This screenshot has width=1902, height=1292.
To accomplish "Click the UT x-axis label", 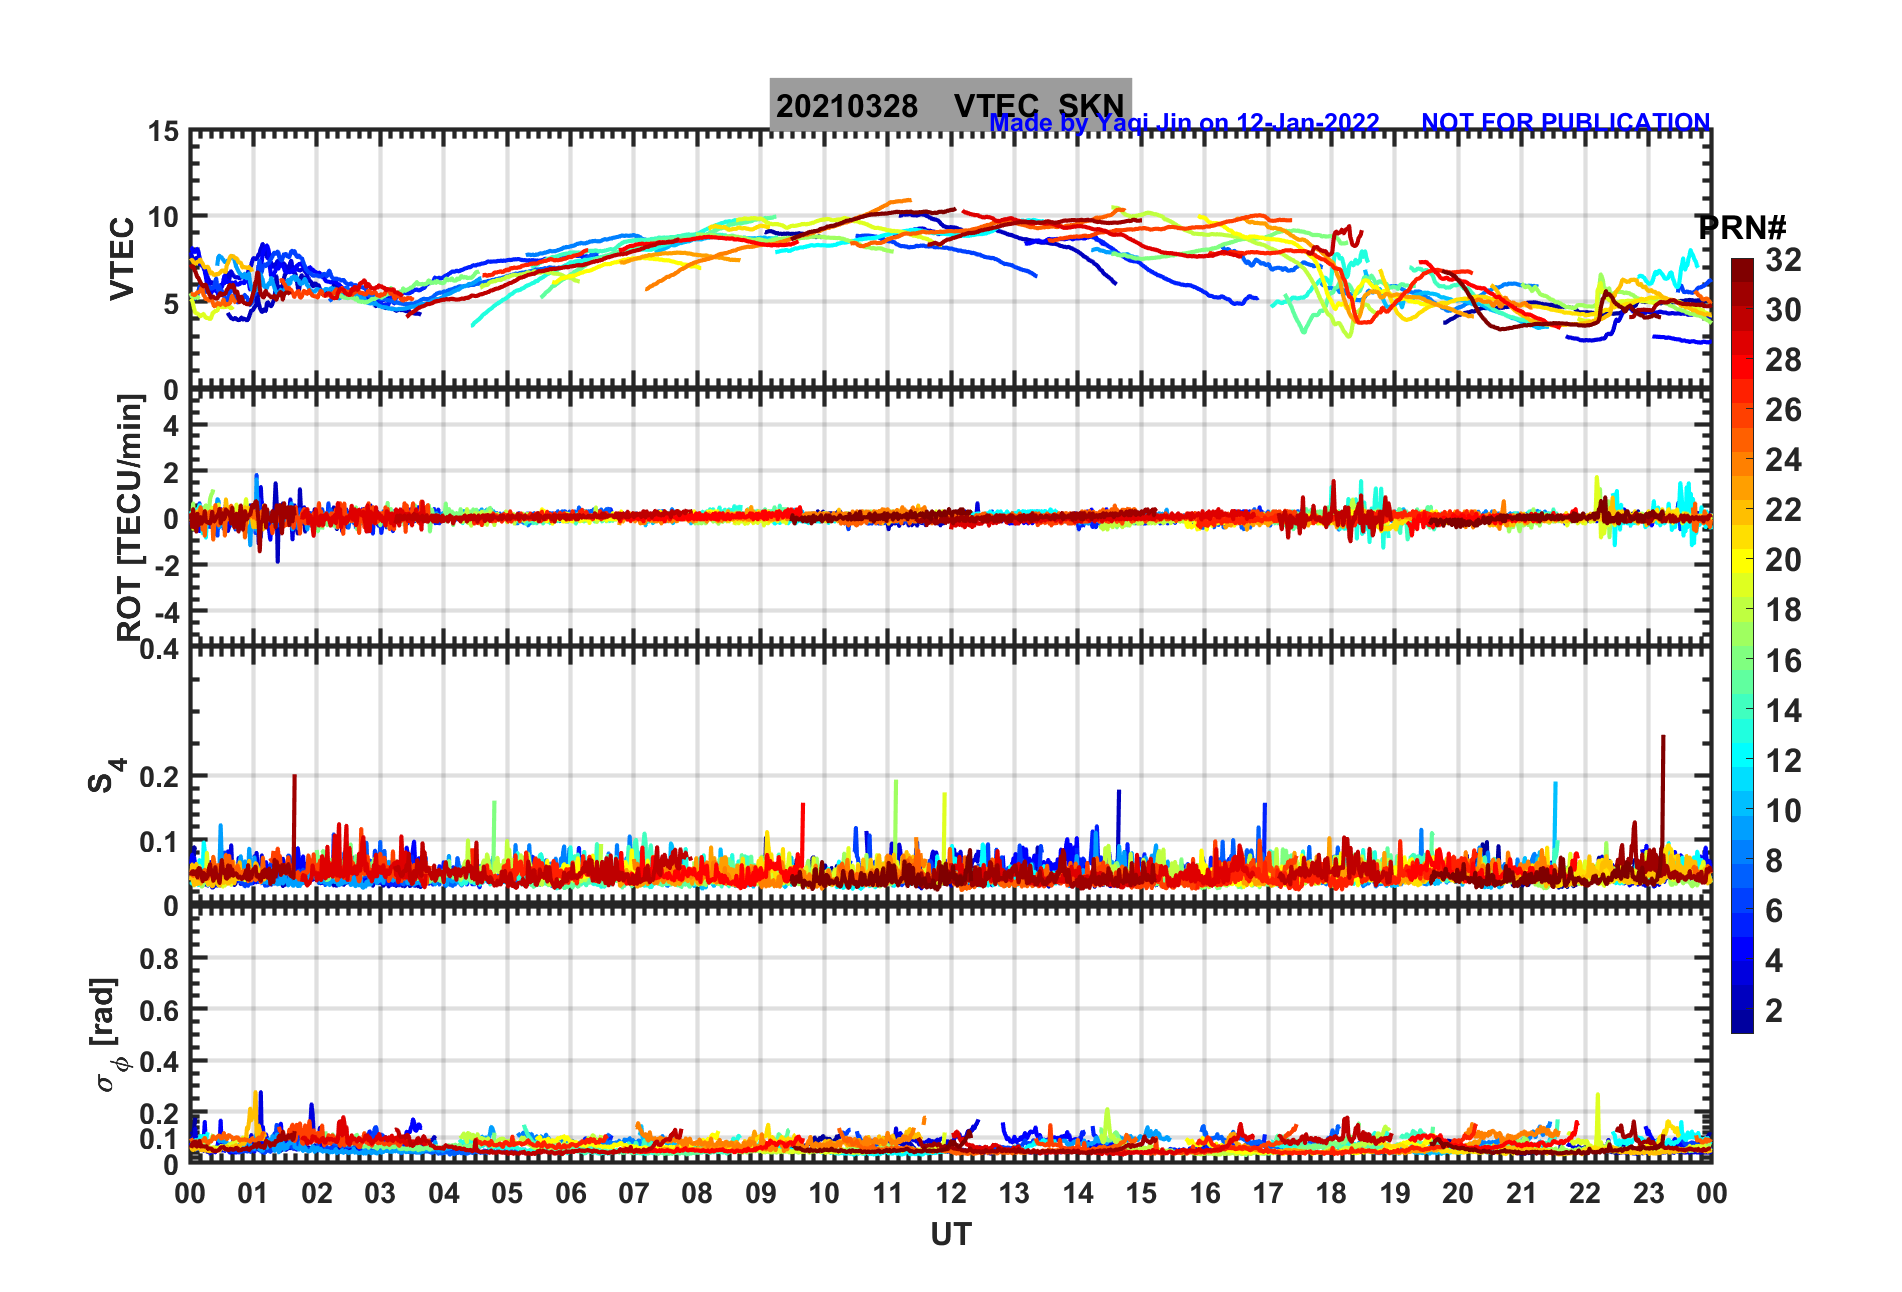I will tap(951, 1235).
